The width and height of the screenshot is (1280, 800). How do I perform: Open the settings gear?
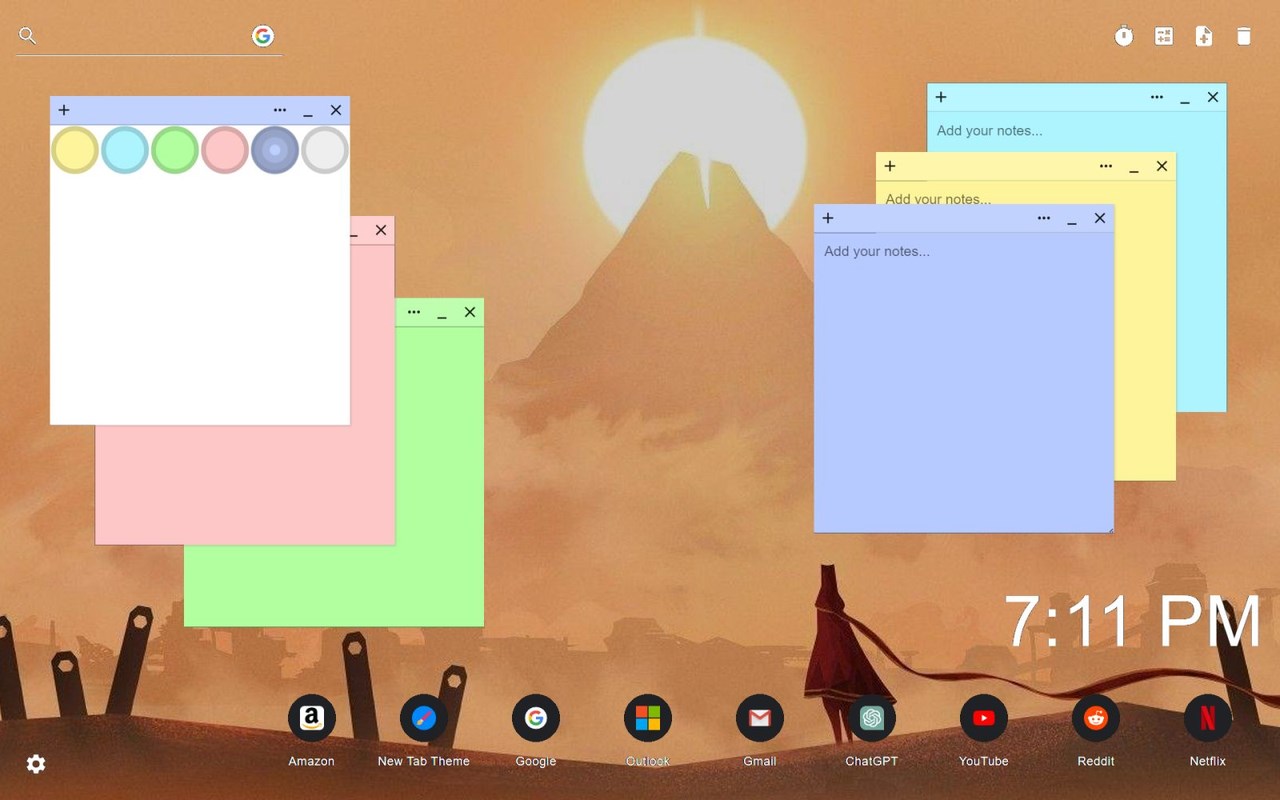coord(36,764)
